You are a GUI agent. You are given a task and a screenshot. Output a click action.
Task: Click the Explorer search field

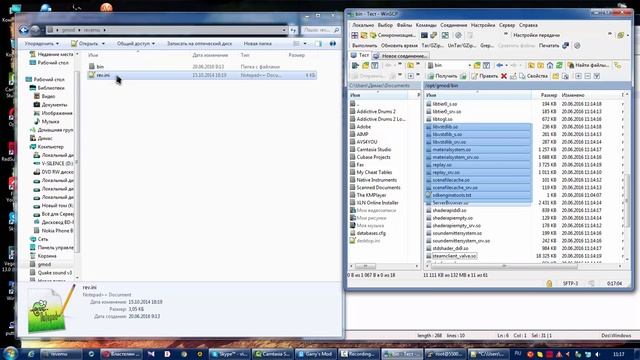pos(321,30)
